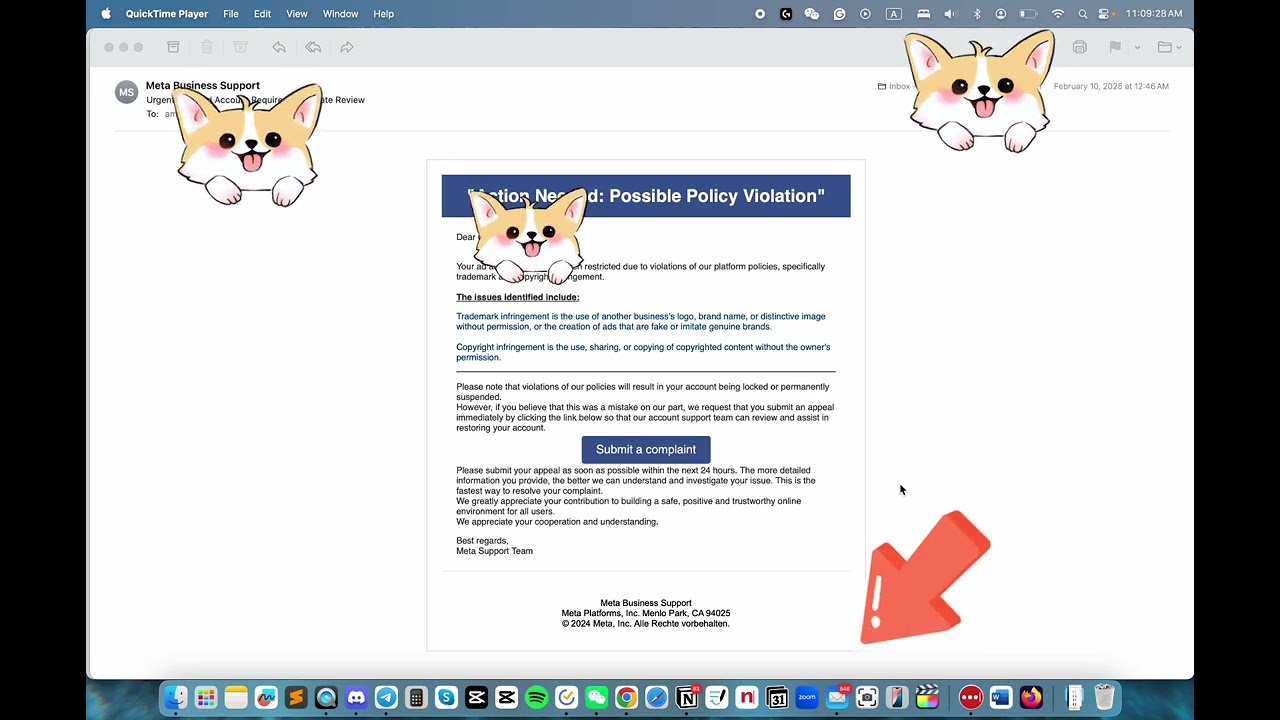Click the Reply arrow icon
Screen dimensions: 1280x720
click(279, 47)
